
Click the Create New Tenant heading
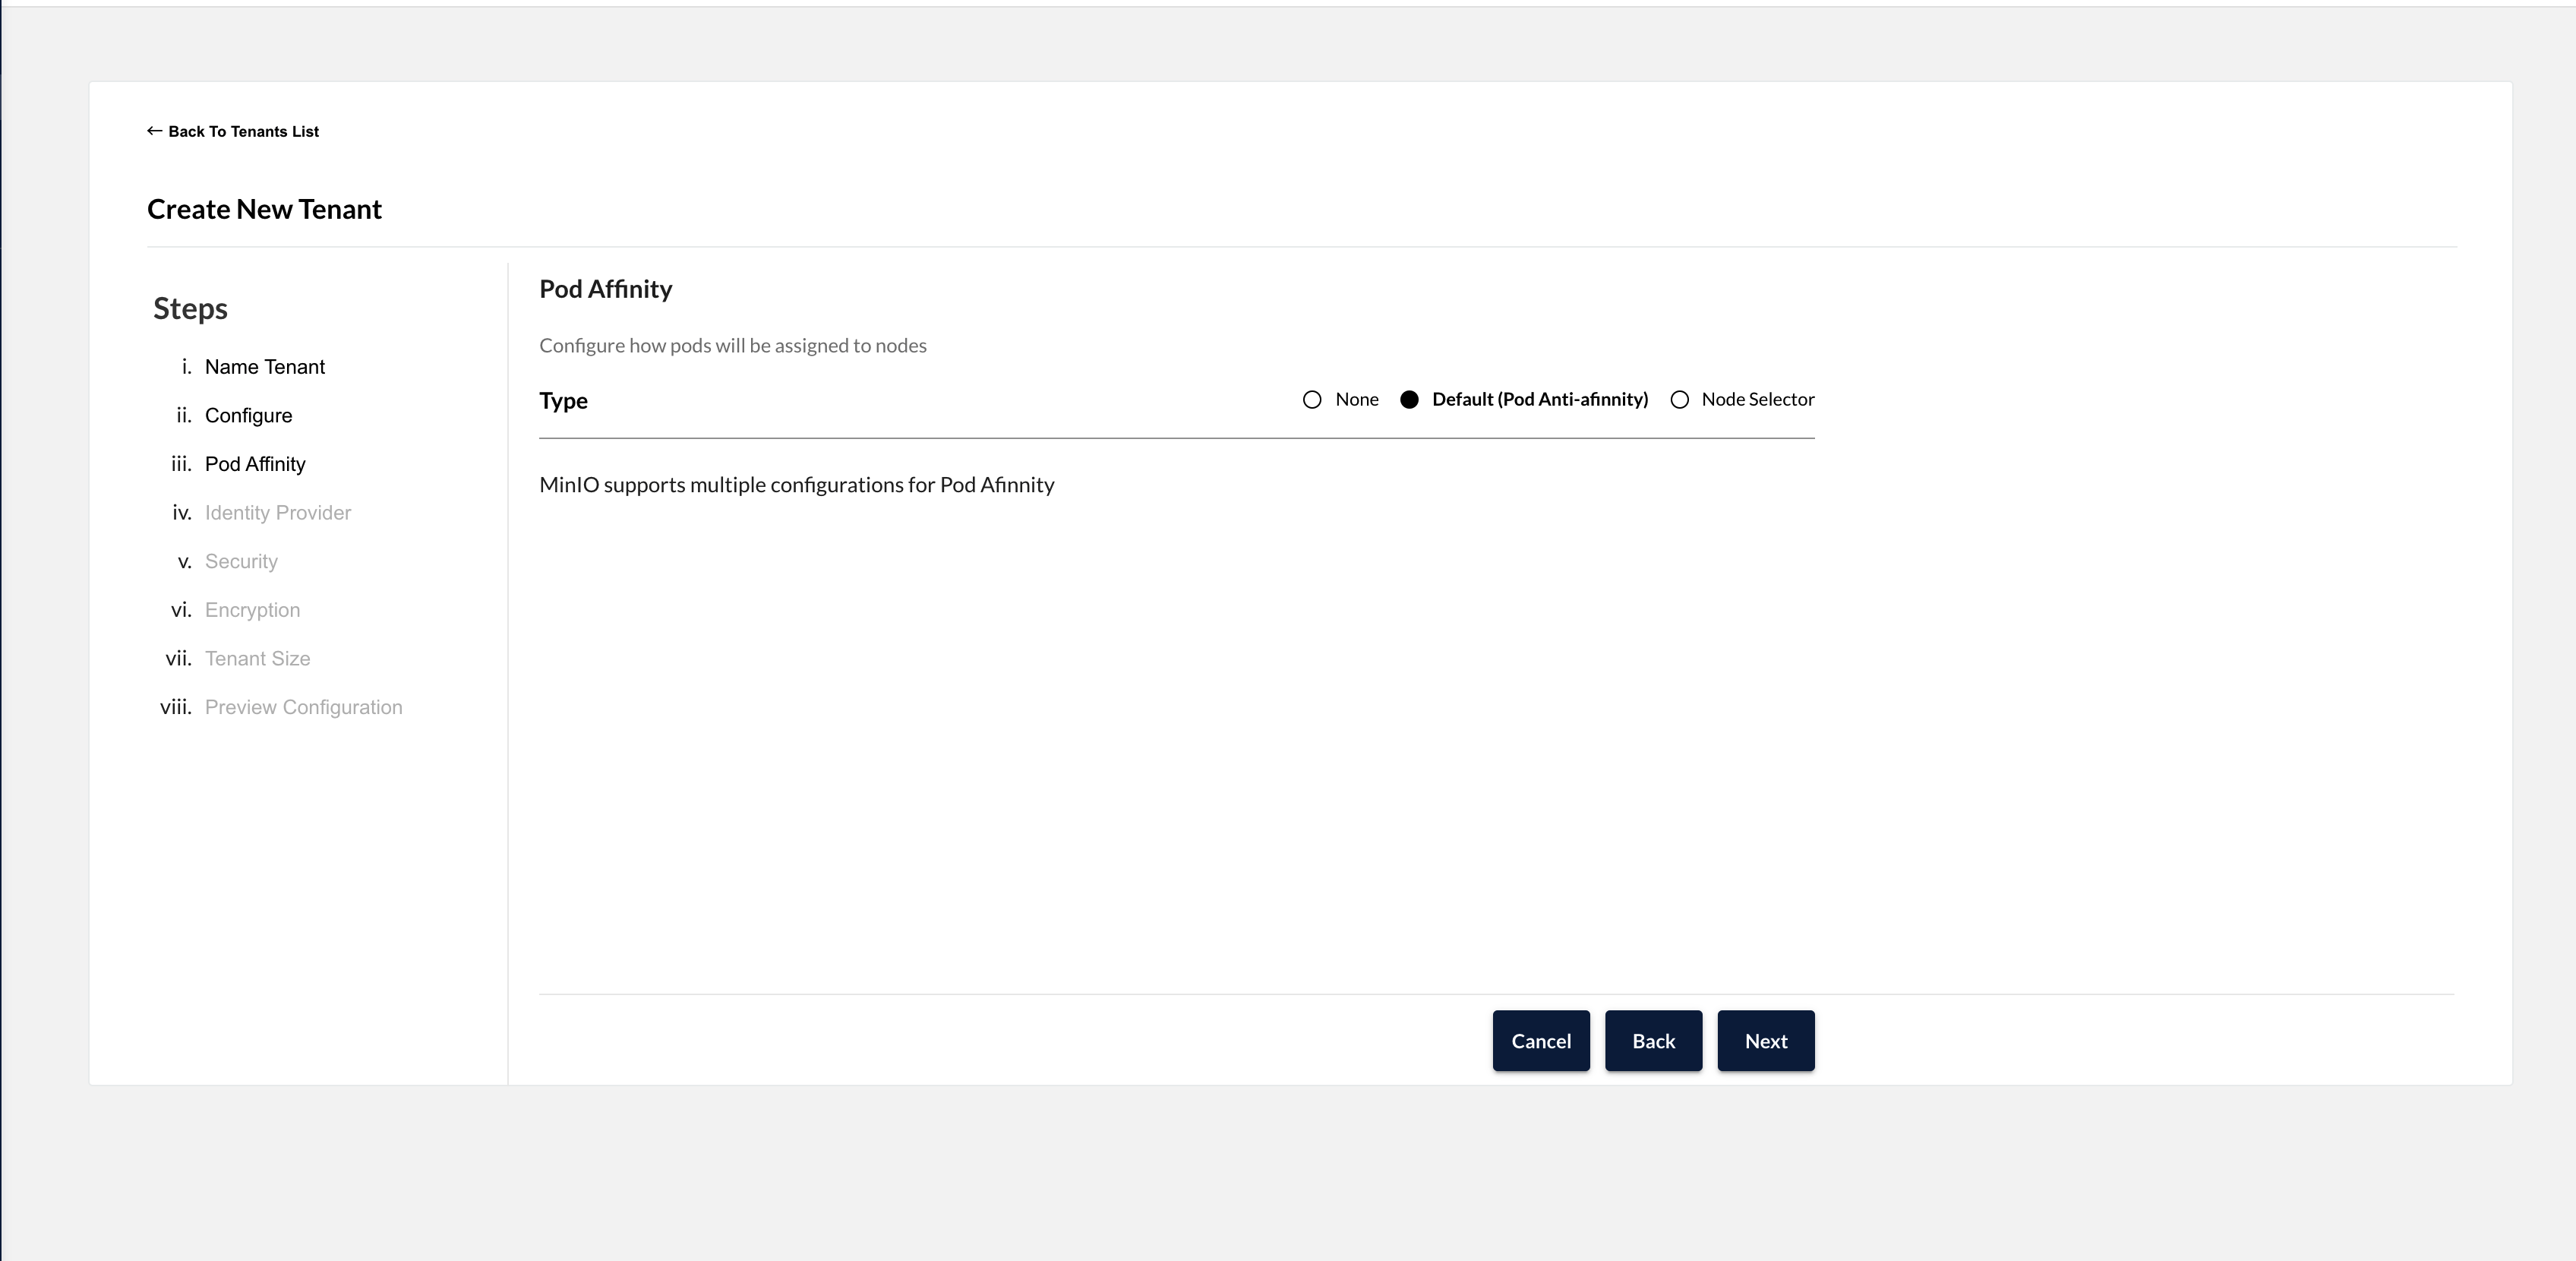point(264,209)
